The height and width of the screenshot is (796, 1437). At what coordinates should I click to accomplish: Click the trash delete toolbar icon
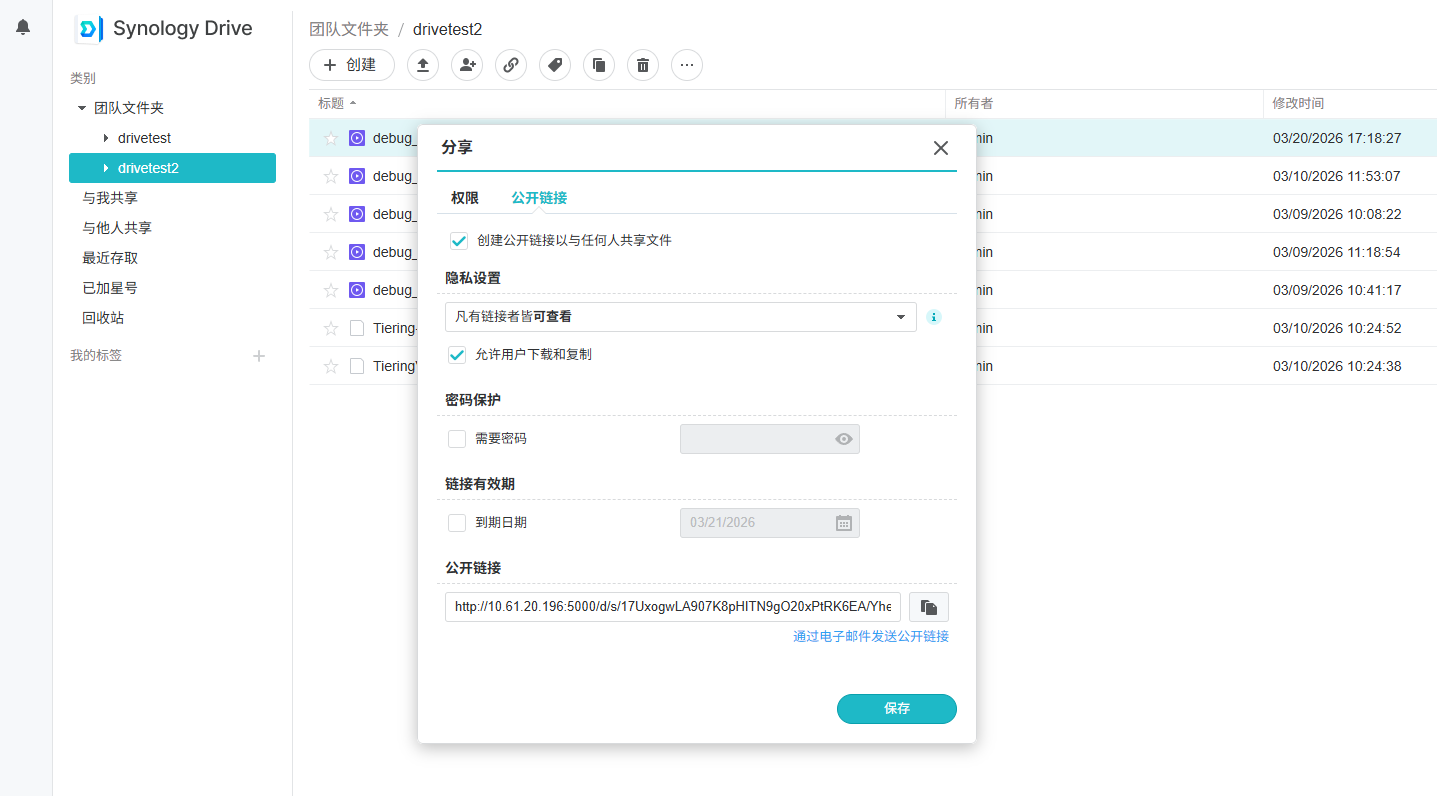coord(643,65)
